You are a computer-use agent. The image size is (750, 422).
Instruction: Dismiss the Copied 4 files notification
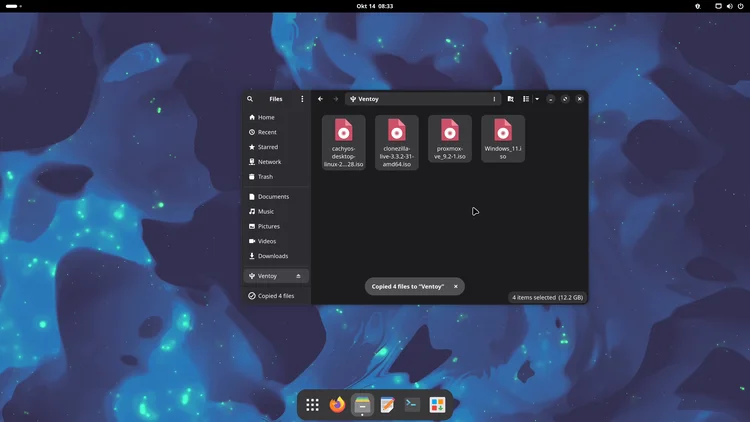[x=455, y=287]
